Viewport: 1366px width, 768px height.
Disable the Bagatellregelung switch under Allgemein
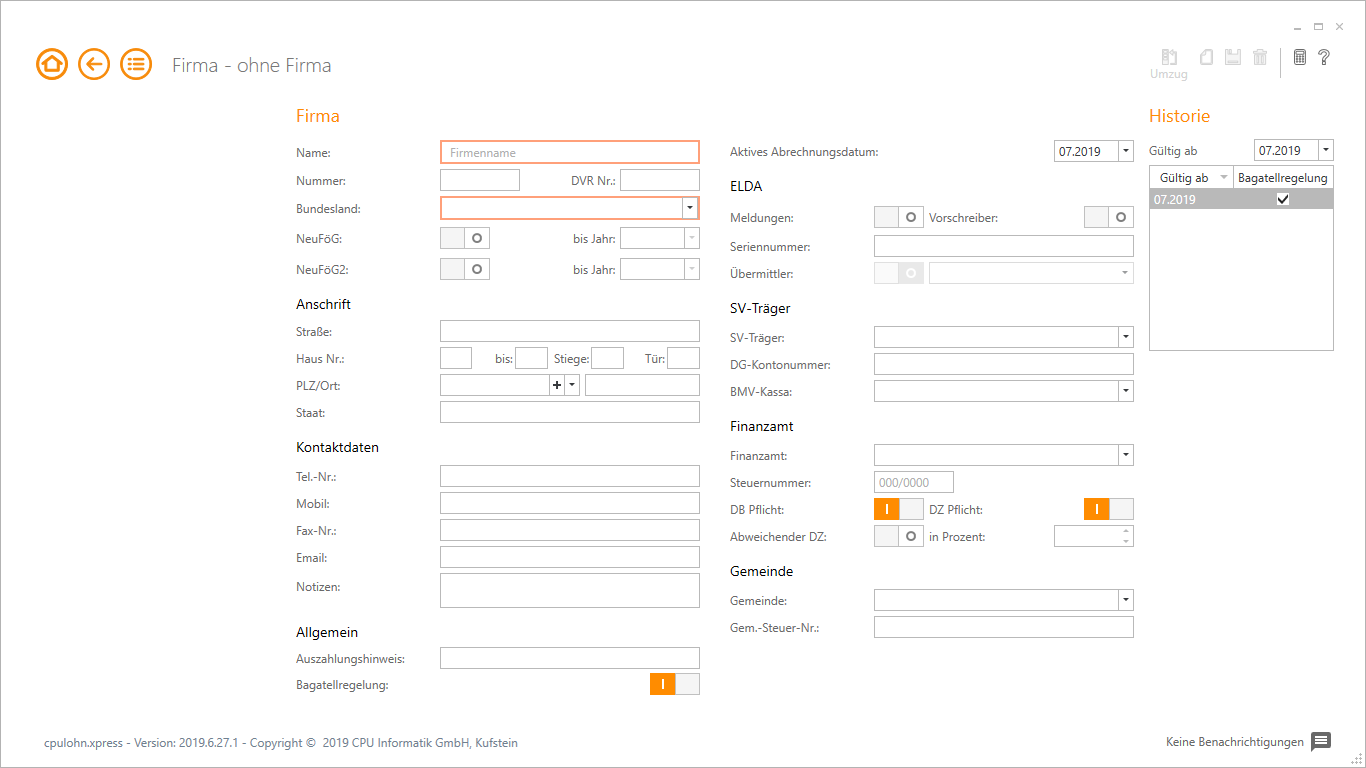click(x=675, y=684)
